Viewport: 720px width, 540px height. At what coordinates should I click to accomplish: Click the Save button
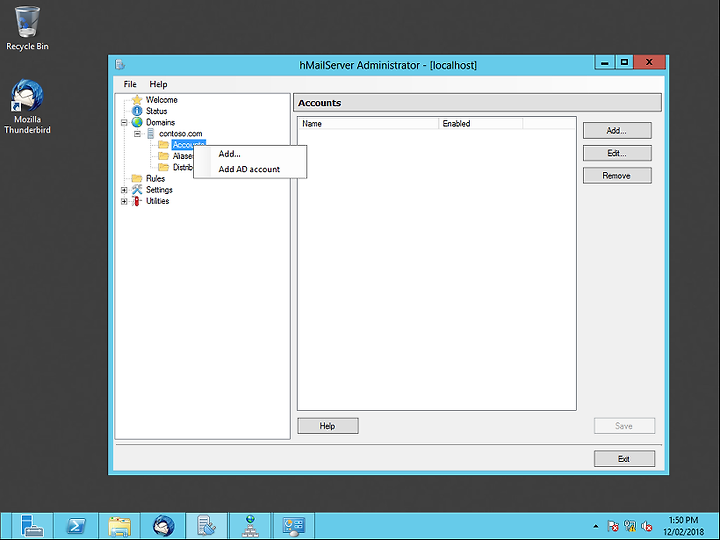pyautogui.click(x=624, y=426)
